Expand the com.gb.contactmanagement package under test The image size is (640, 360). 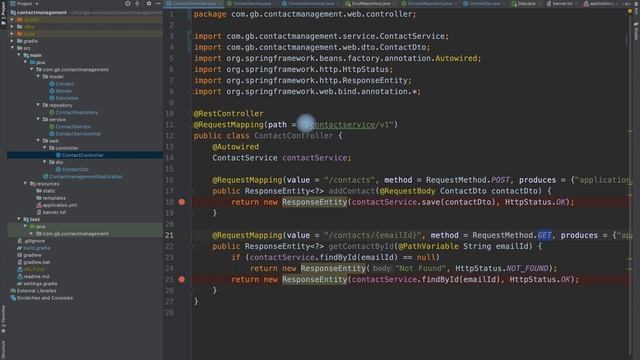click(32, 233)
